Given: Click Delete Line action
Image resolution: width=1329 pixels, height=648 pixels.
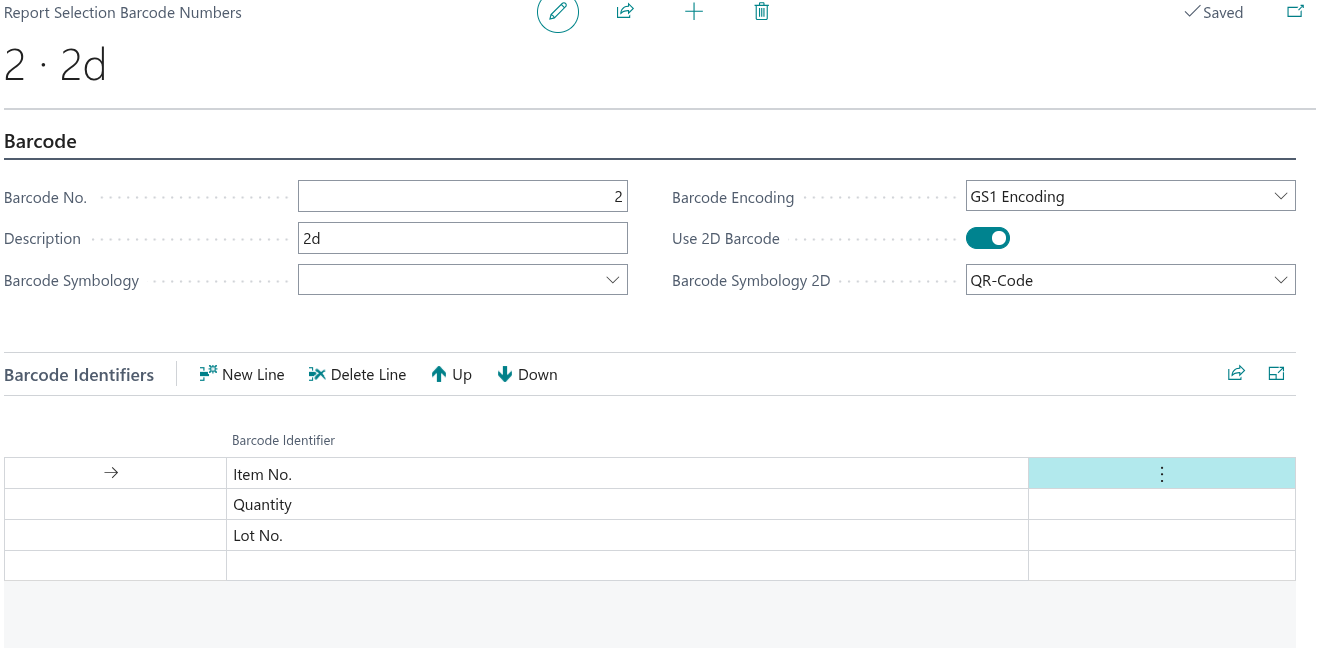Looking at the screenshot, I should pos(357,374).
